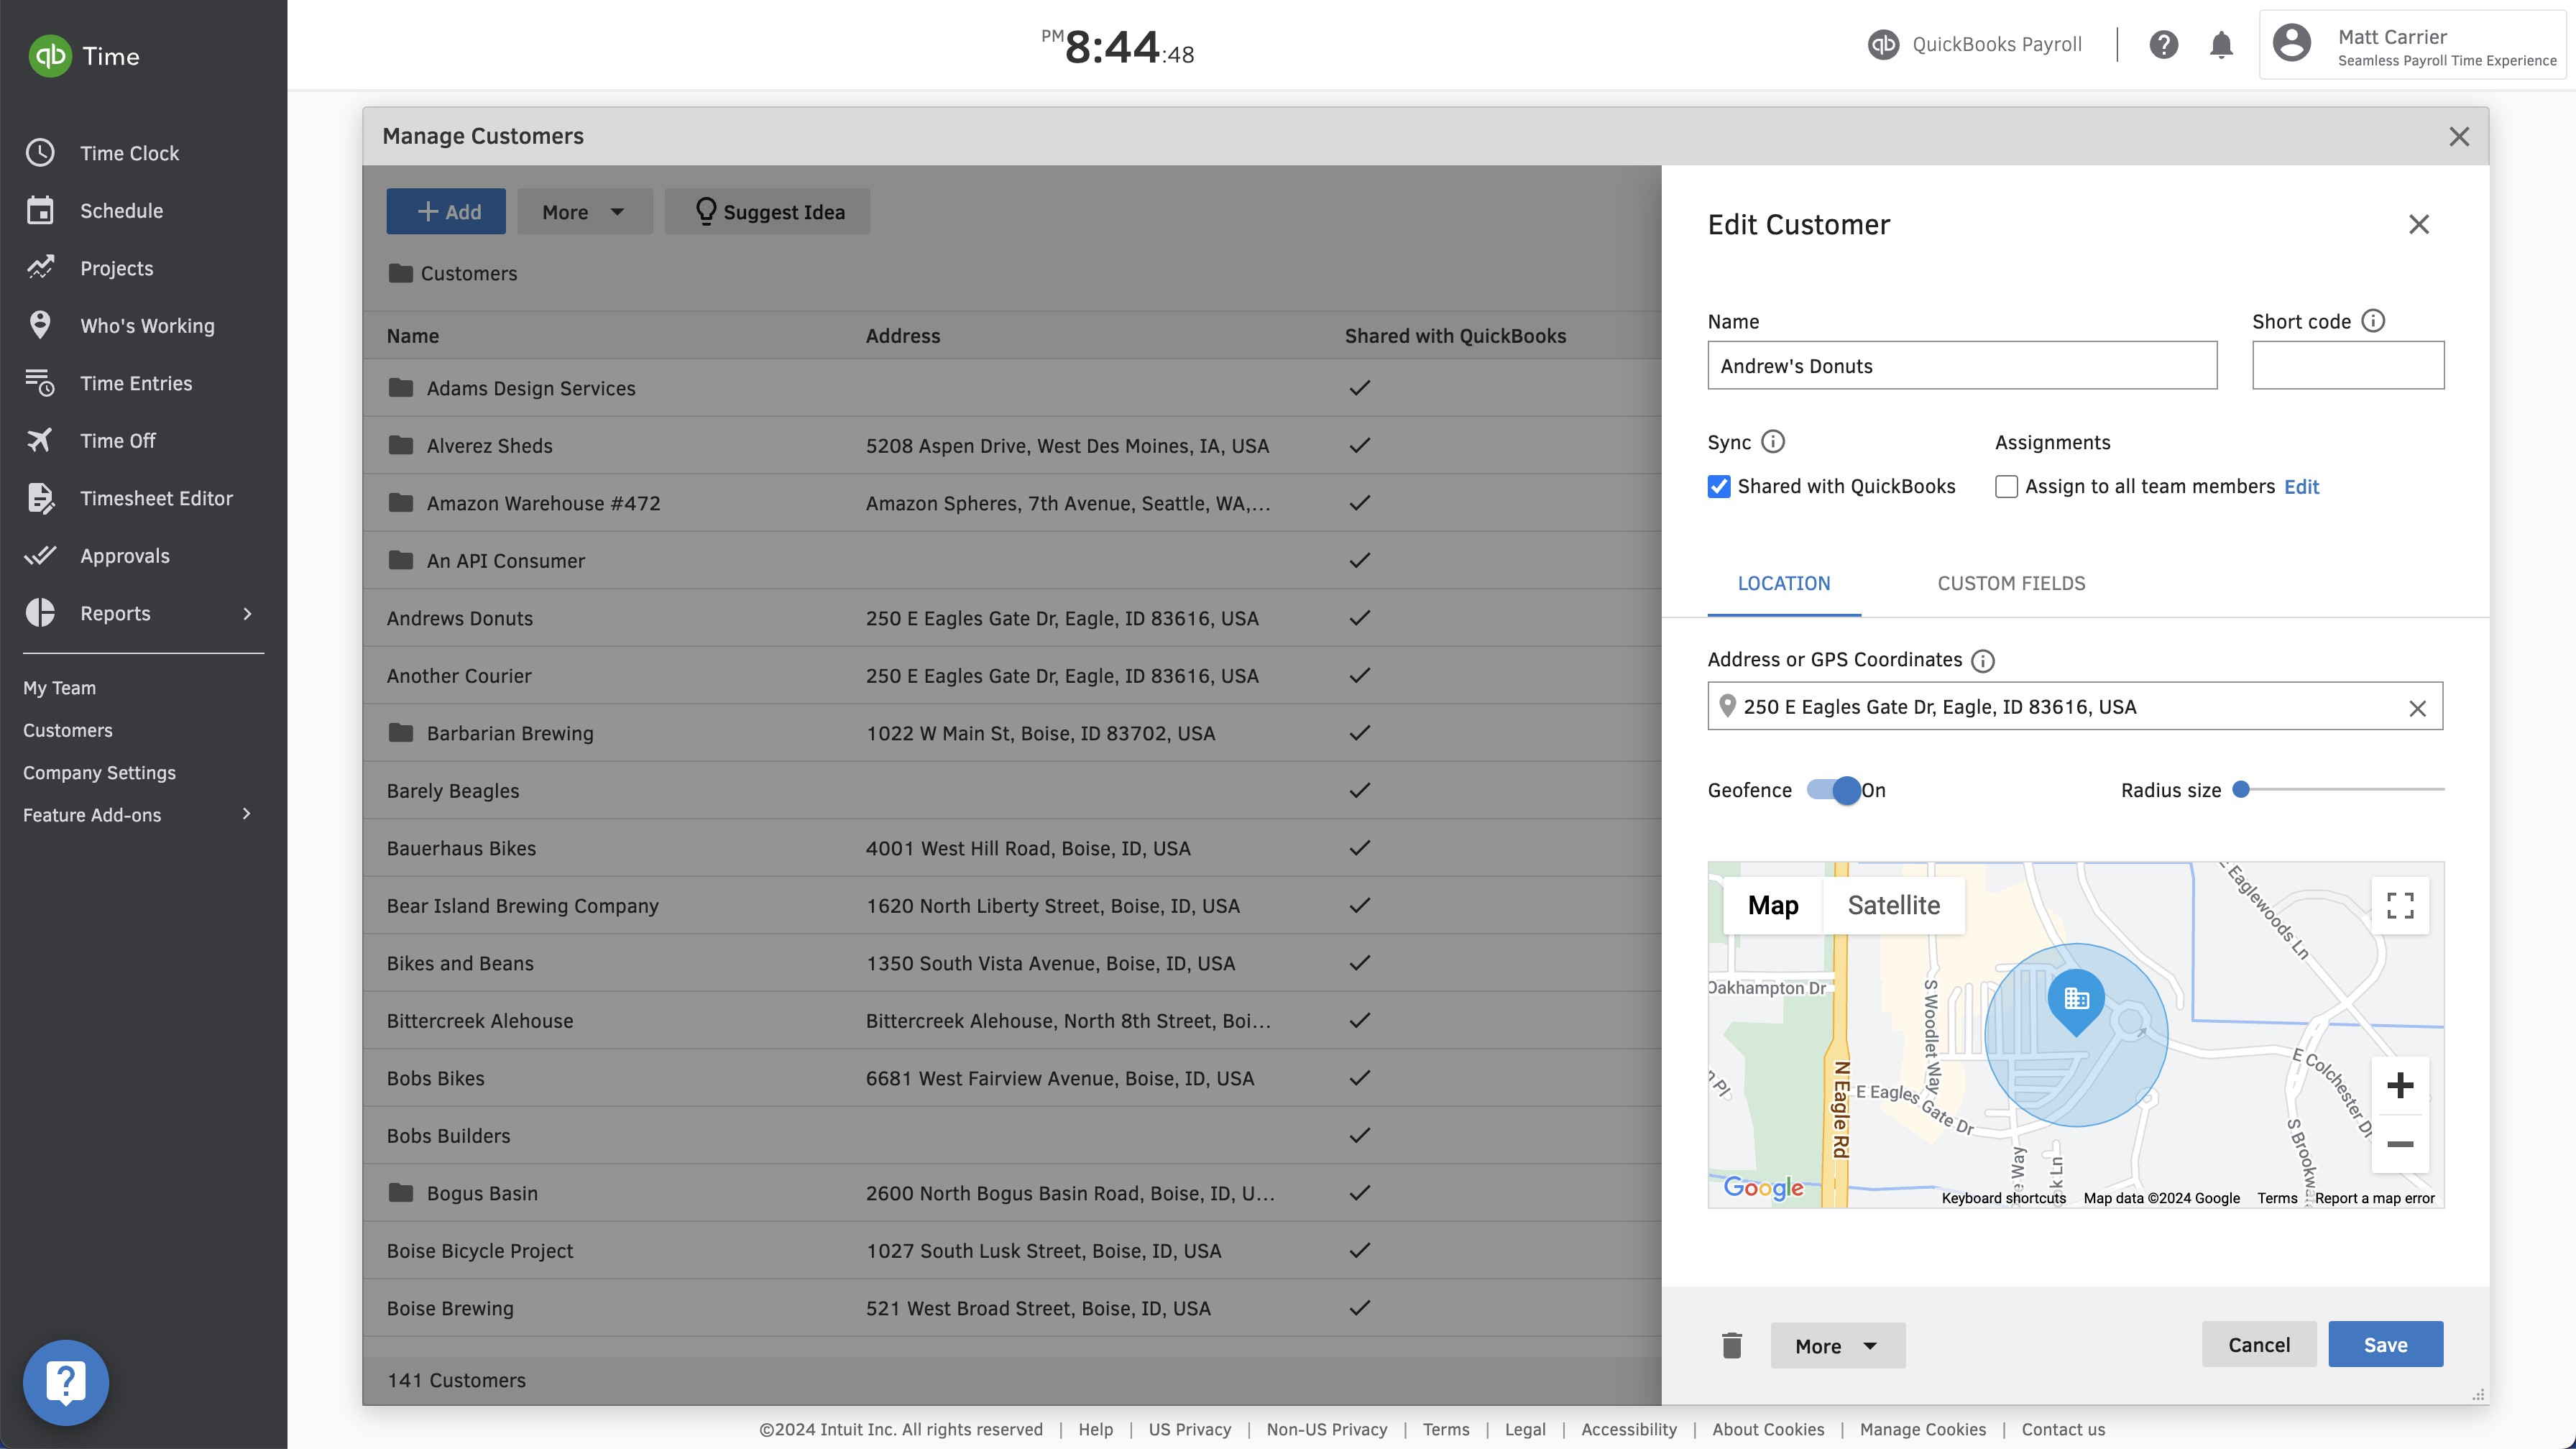Uncheck Shared with QuickBooks
The width and height of the screenshot is (2576, 1449).
point(1719,487)
